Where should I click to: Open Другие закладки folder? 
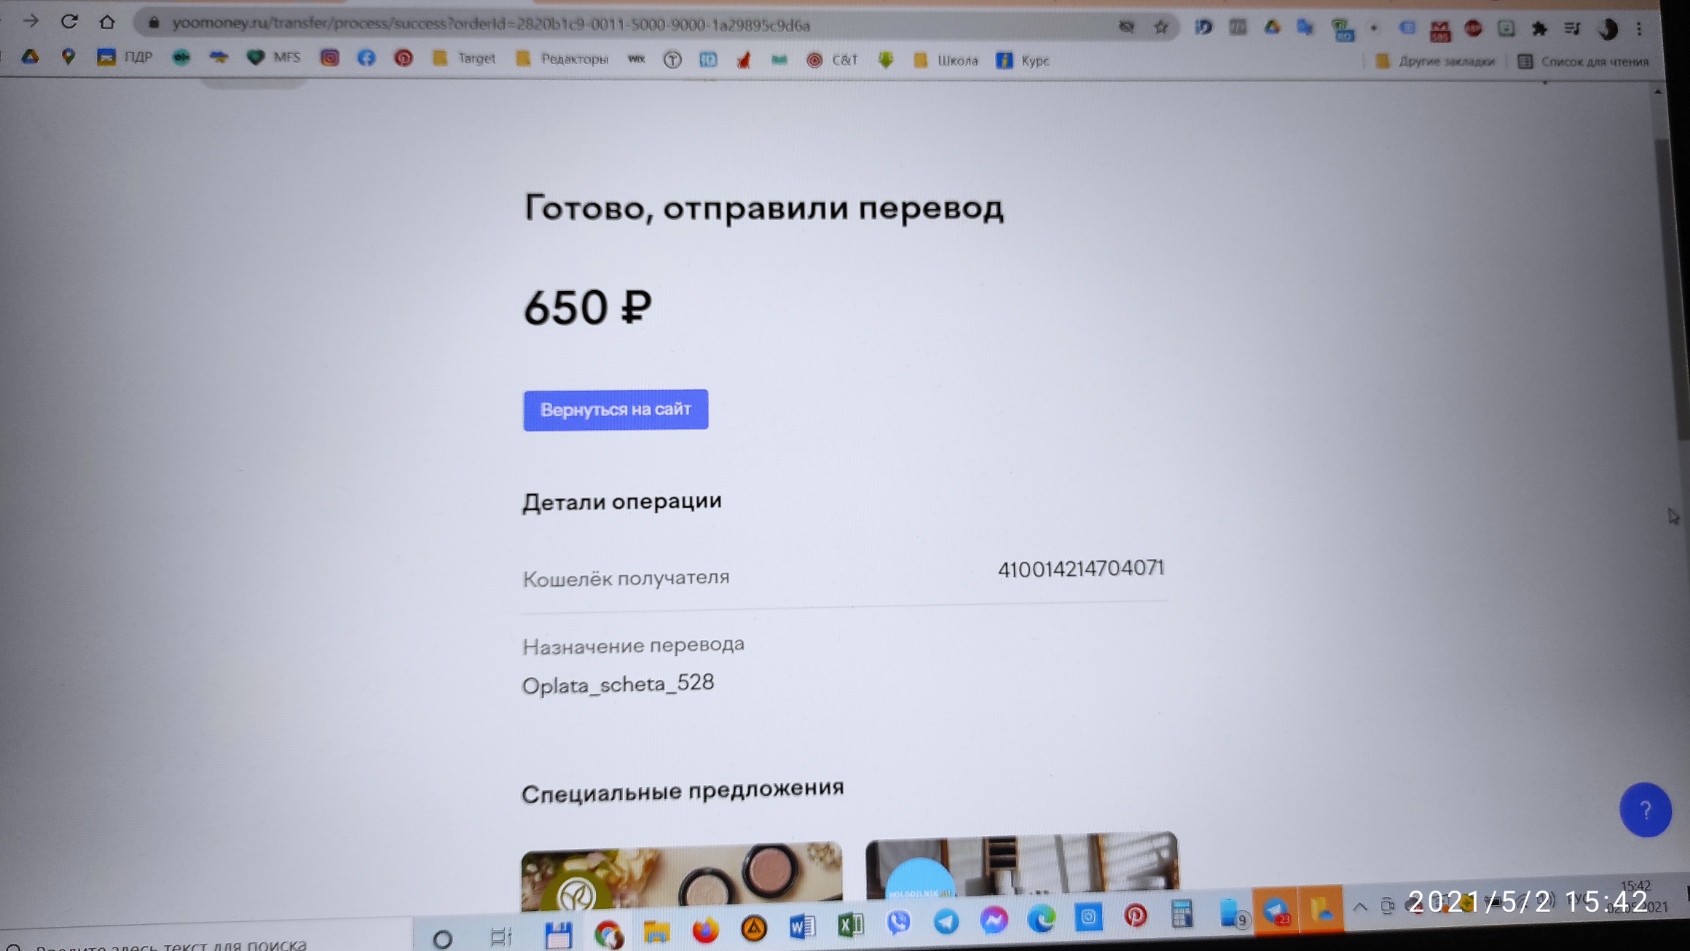point(1435,61)
